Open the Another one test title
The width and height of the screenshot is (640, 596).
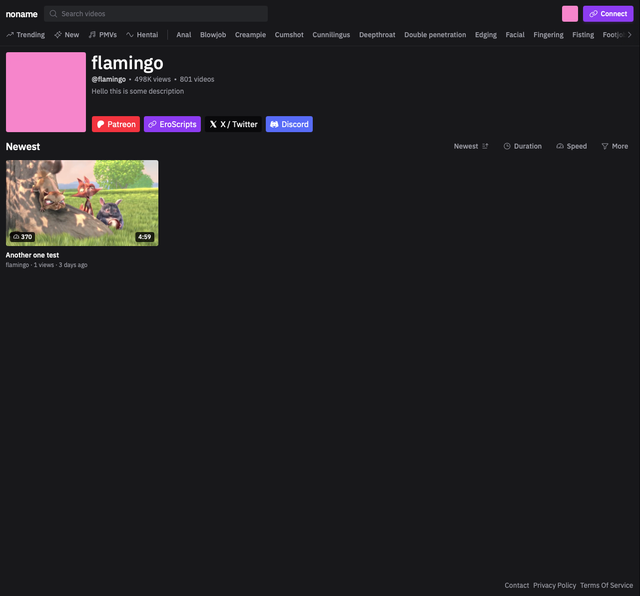32,255
